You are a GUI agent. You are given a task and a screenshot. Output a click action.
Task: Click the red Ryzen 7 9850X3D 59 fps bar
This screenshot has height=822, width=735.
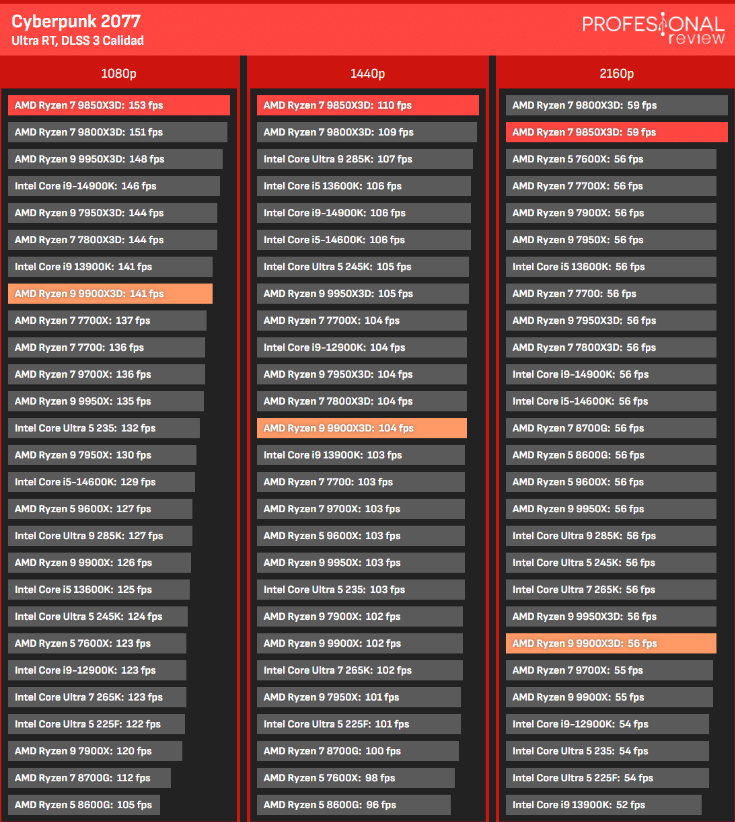616,132
